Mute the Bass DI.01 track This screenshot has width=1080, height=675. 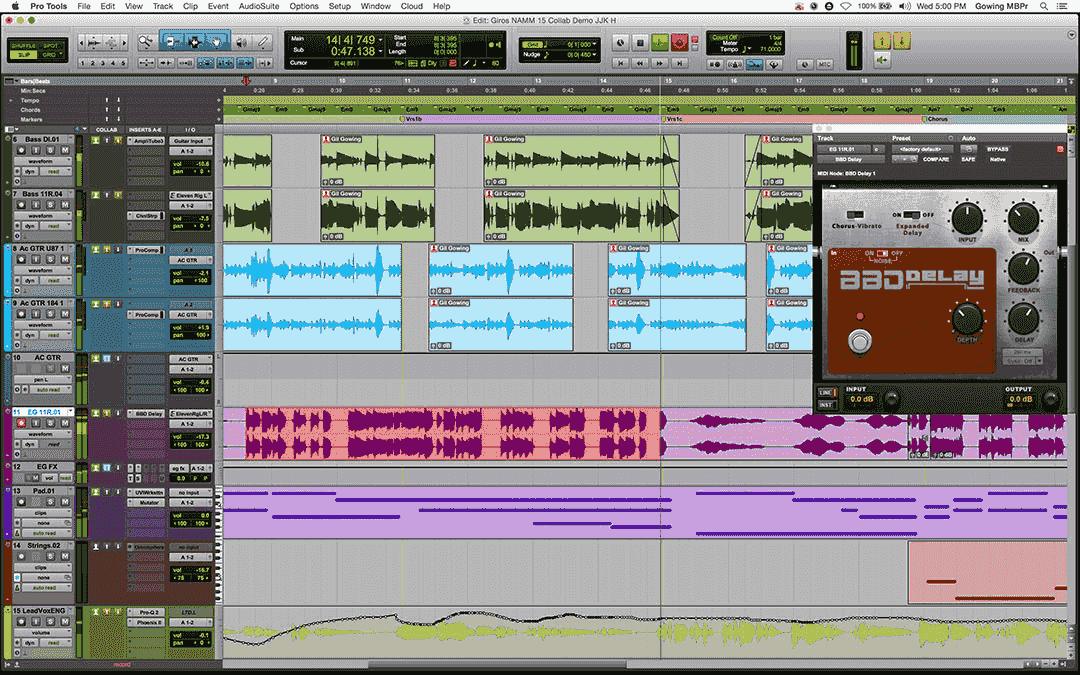[x=65, y=150]
